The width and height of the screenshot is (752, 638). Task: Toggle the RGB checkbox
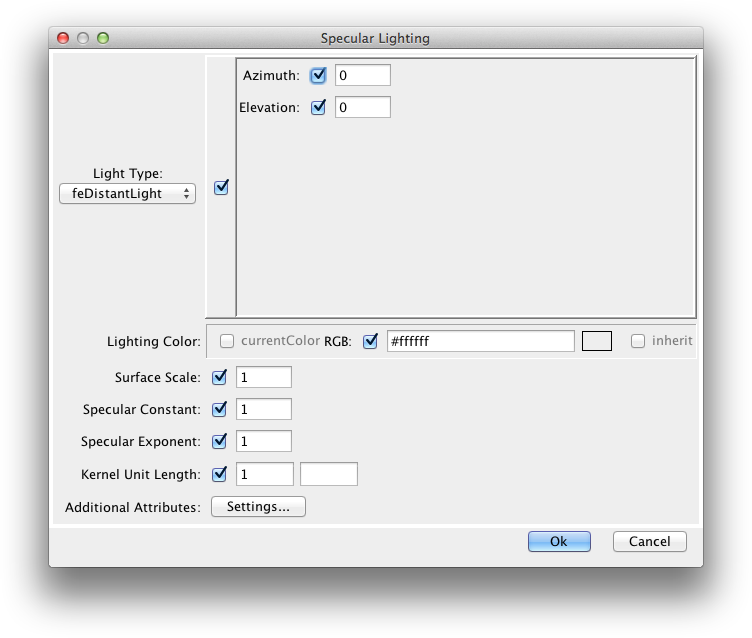click(371, 341)
